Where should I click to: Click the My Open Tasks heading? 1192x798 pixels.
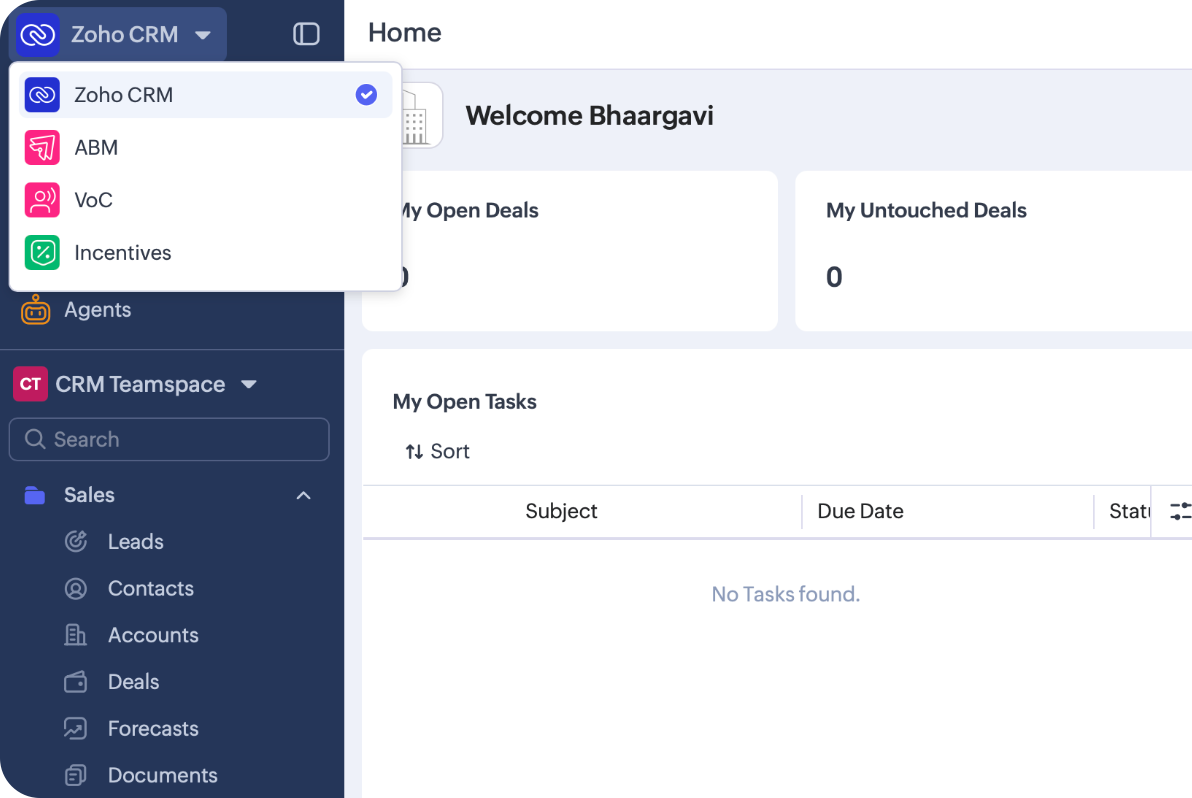pos(464,401)
